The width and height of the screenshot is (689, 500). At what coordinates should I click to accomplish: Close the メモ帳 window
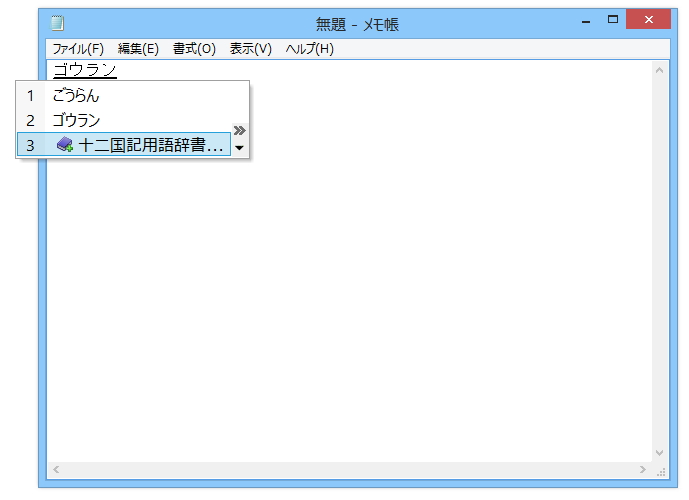649,19
